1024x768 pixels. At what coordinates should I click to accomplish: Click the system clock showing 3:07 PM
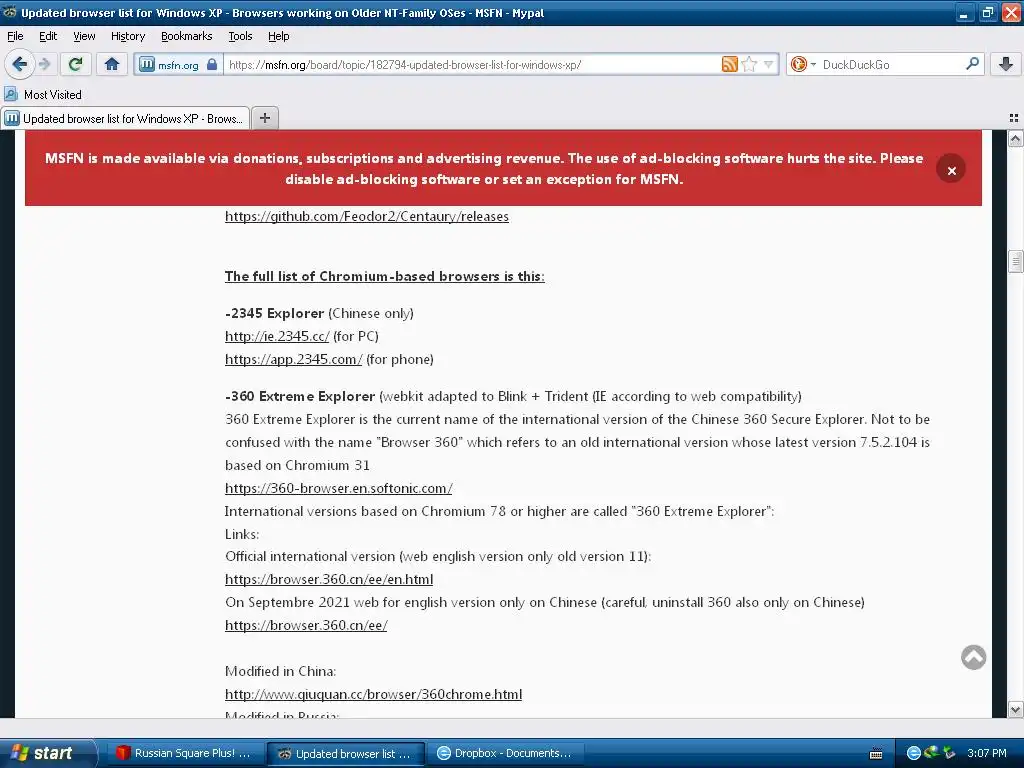coord(987,753)
